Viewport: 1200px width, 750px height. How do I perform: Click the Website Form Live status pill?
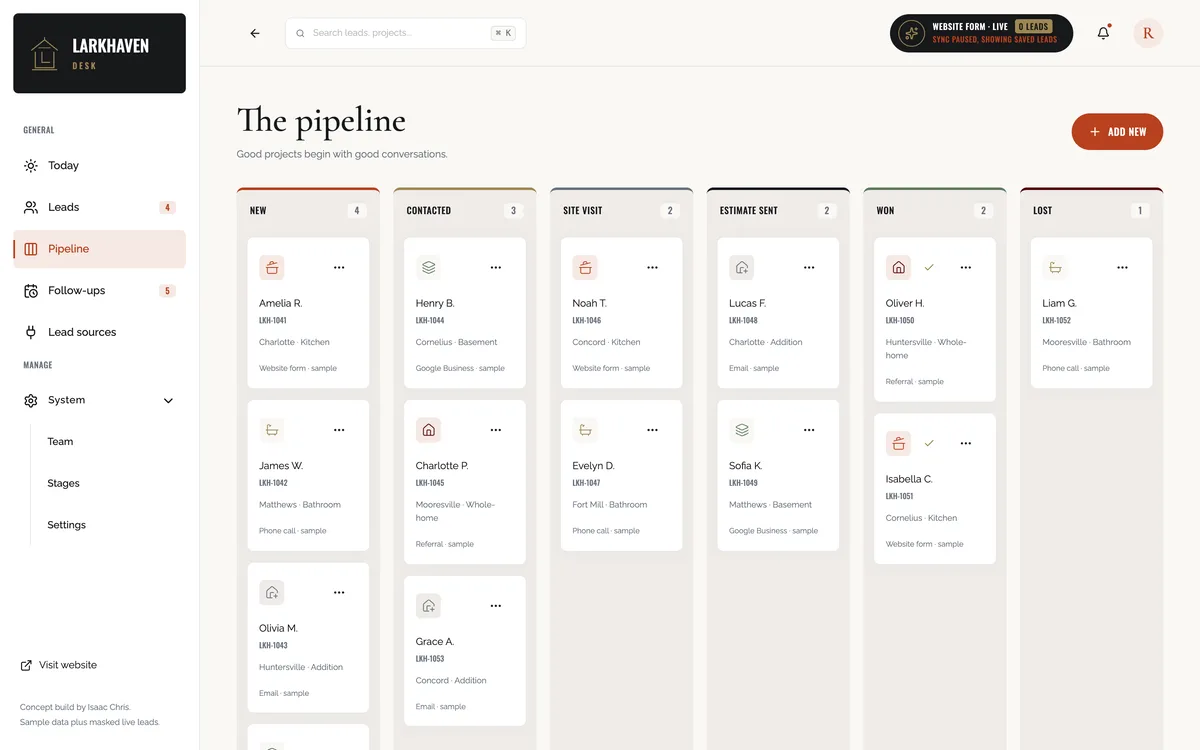(x=981, y=33)
